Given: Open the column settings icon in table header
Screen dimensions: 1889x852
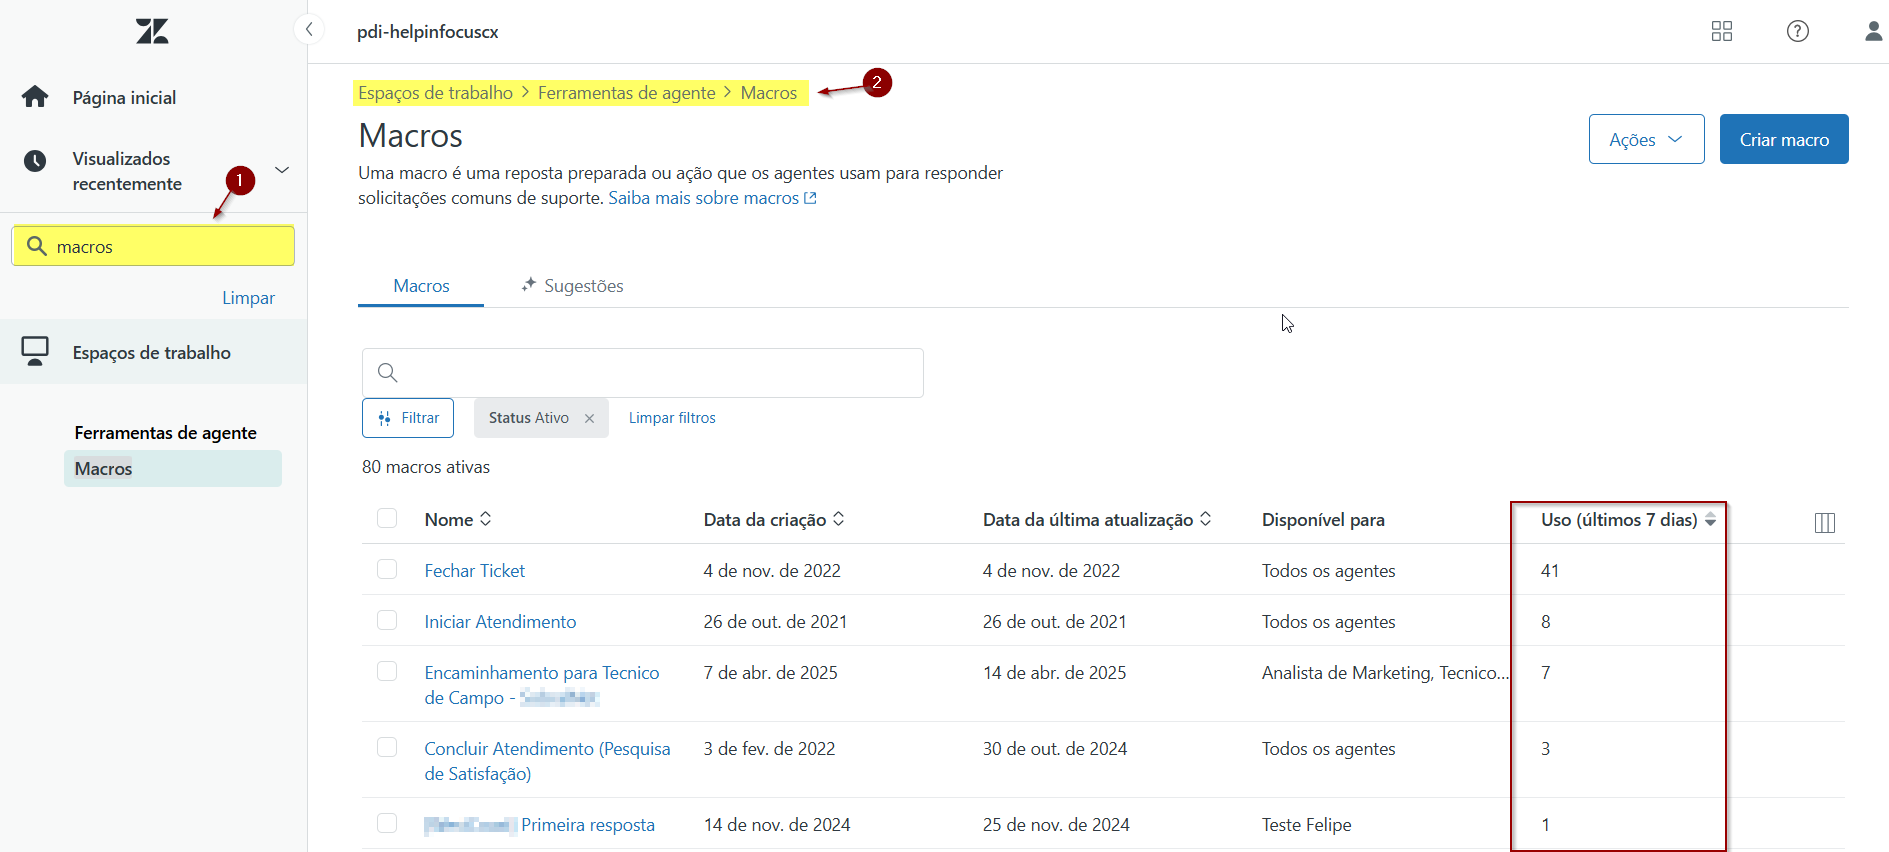Looking at the screenshot, I should pos(1824,522).
